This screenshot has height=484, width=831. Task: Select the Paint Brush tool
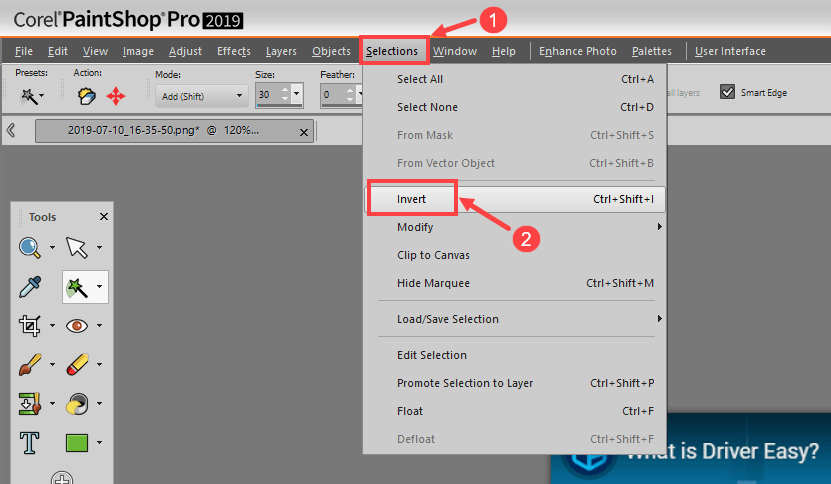click(30, 365)
